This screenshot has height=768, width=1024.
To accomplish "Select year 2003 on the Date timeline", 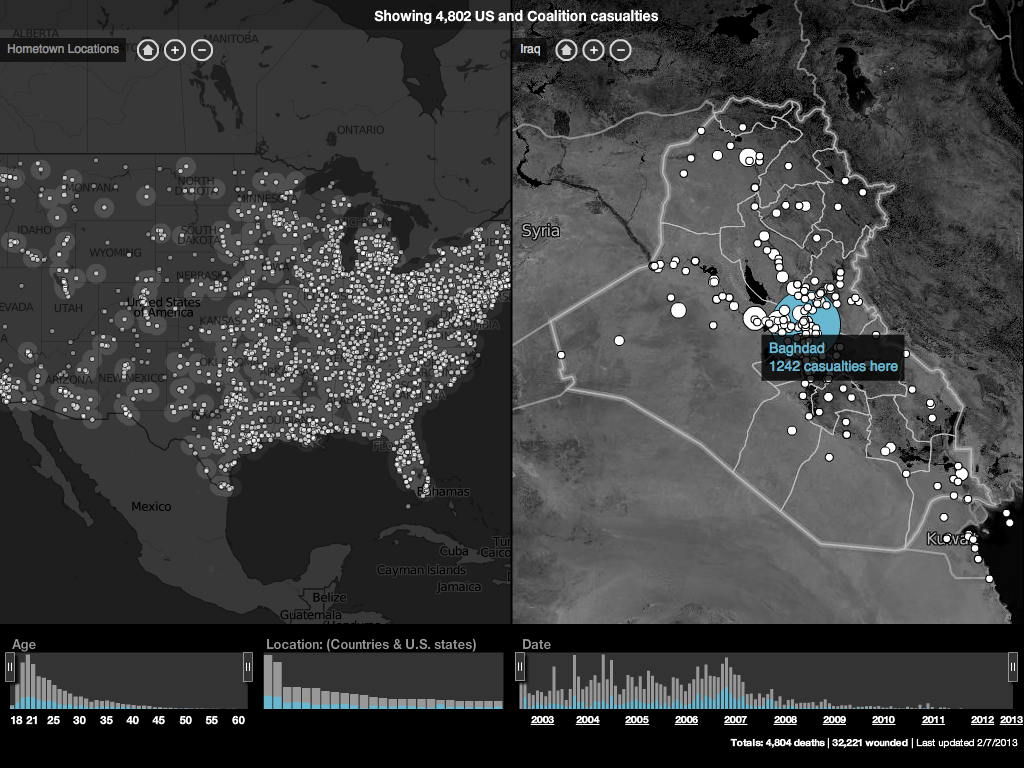I will click(542, 720).
